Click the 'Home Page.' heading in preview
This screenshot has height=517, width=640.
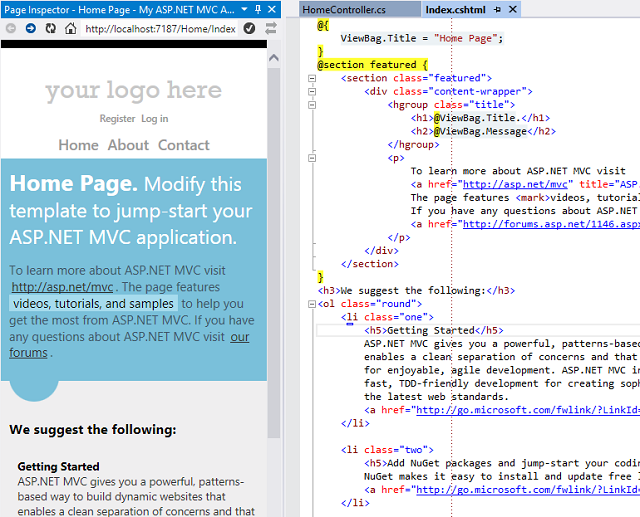click(x=73, y=183)
